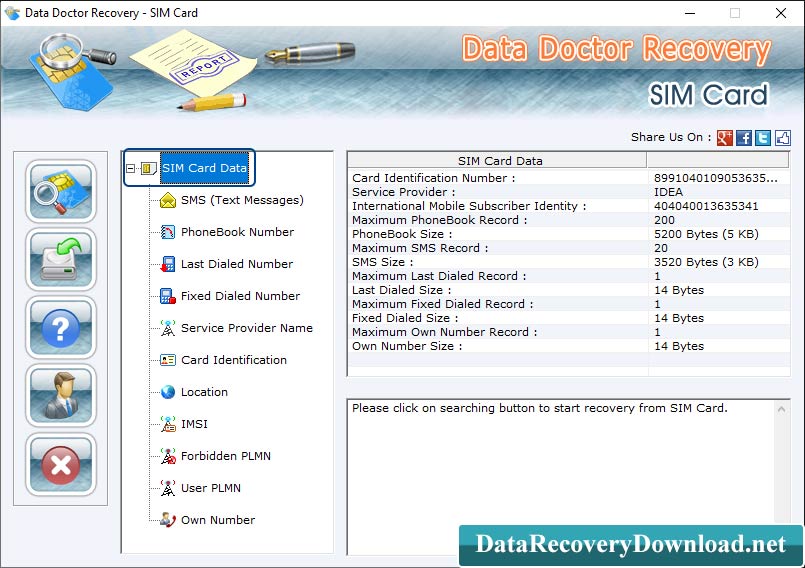Click the Service Provider Name tower icon
Image resolution: width=805 pixels, height=568 pixels.
pyautogui.click(x=168, y=328)
